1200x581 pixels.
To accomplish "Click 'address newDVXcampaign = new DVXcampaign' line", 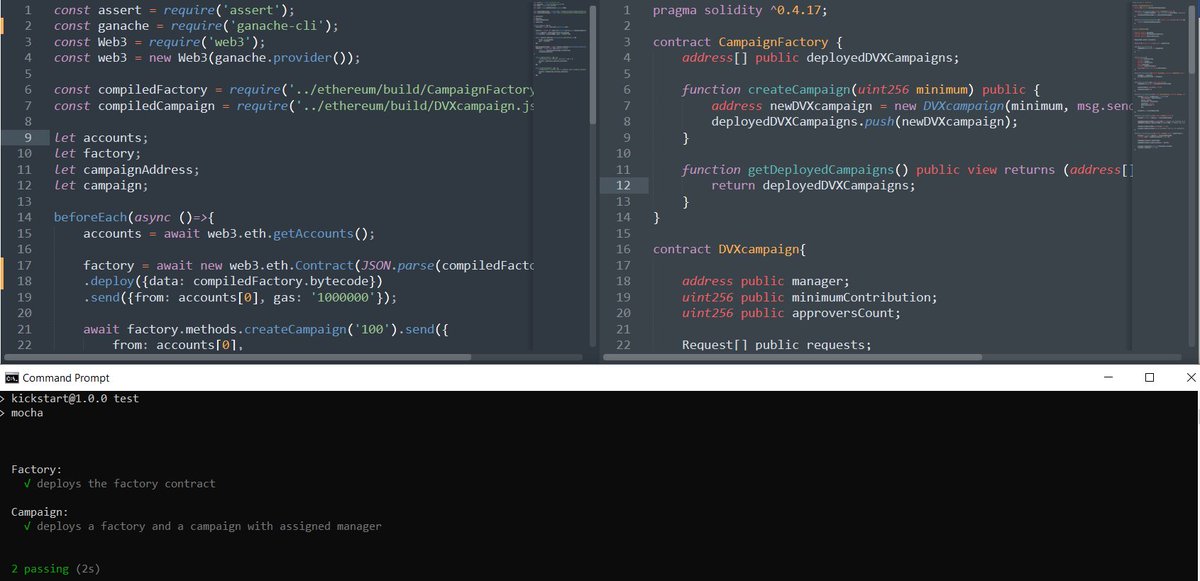I will pyautogui.click(x=922, y=106).
